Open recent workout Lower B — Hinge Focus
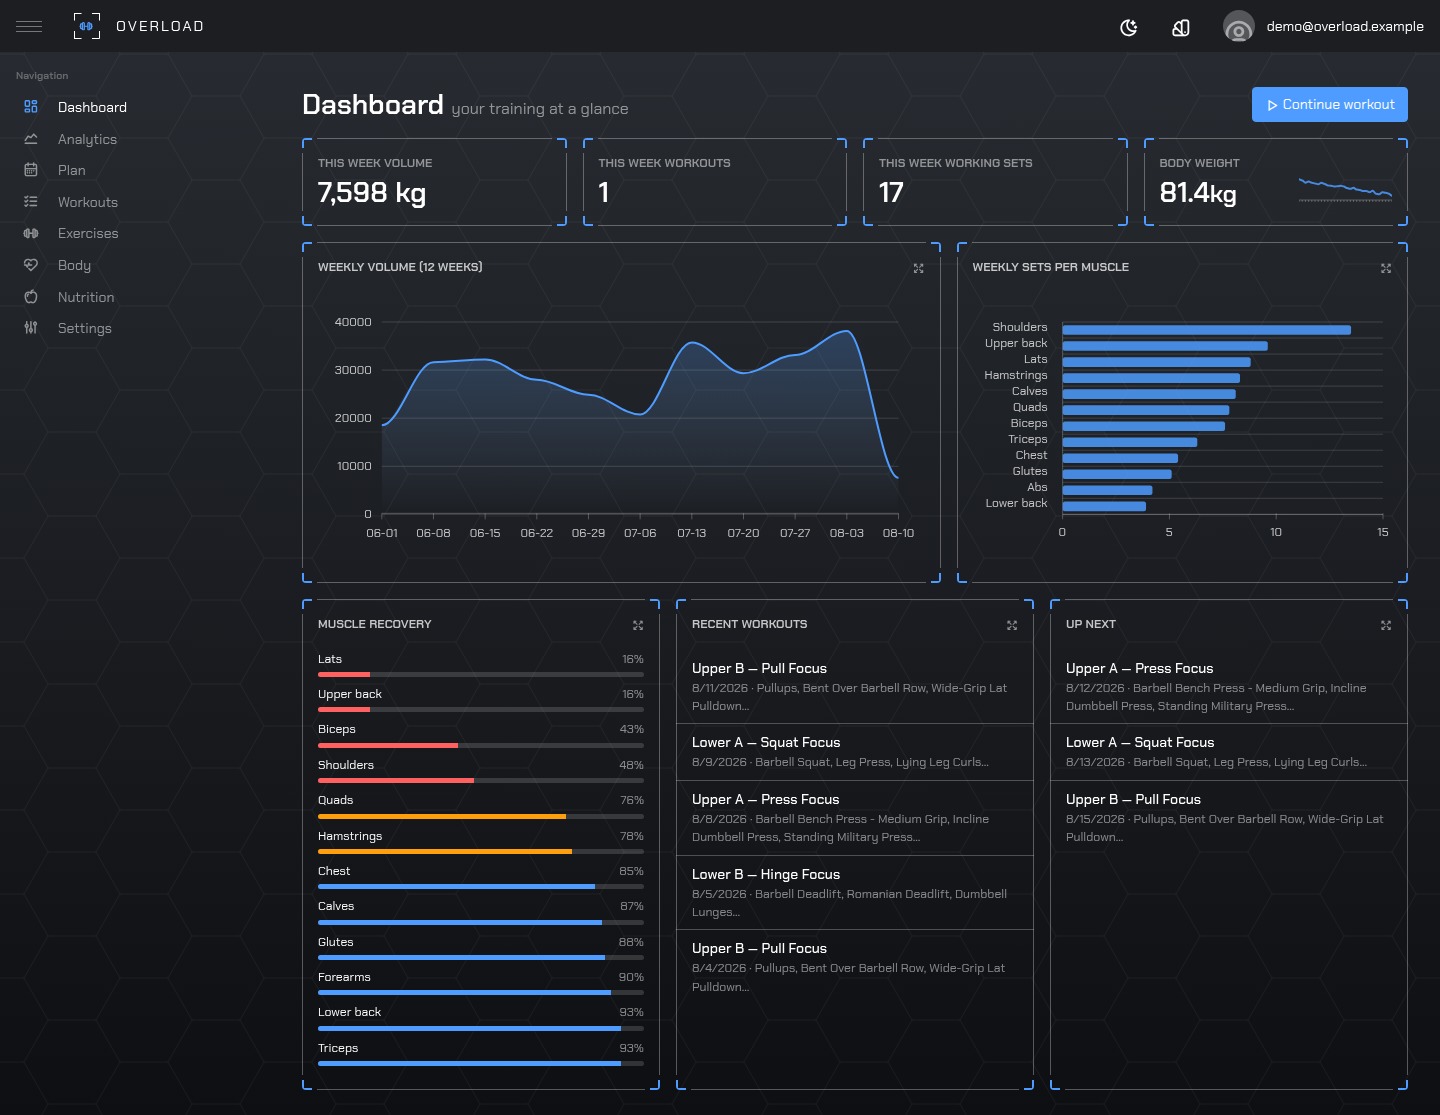 [x=855, y=892]
